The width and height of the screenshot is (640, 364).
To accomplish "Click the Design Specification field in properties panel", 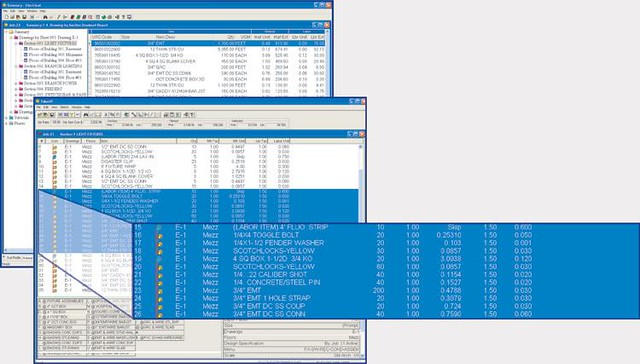I will click(x=291, y=344).
